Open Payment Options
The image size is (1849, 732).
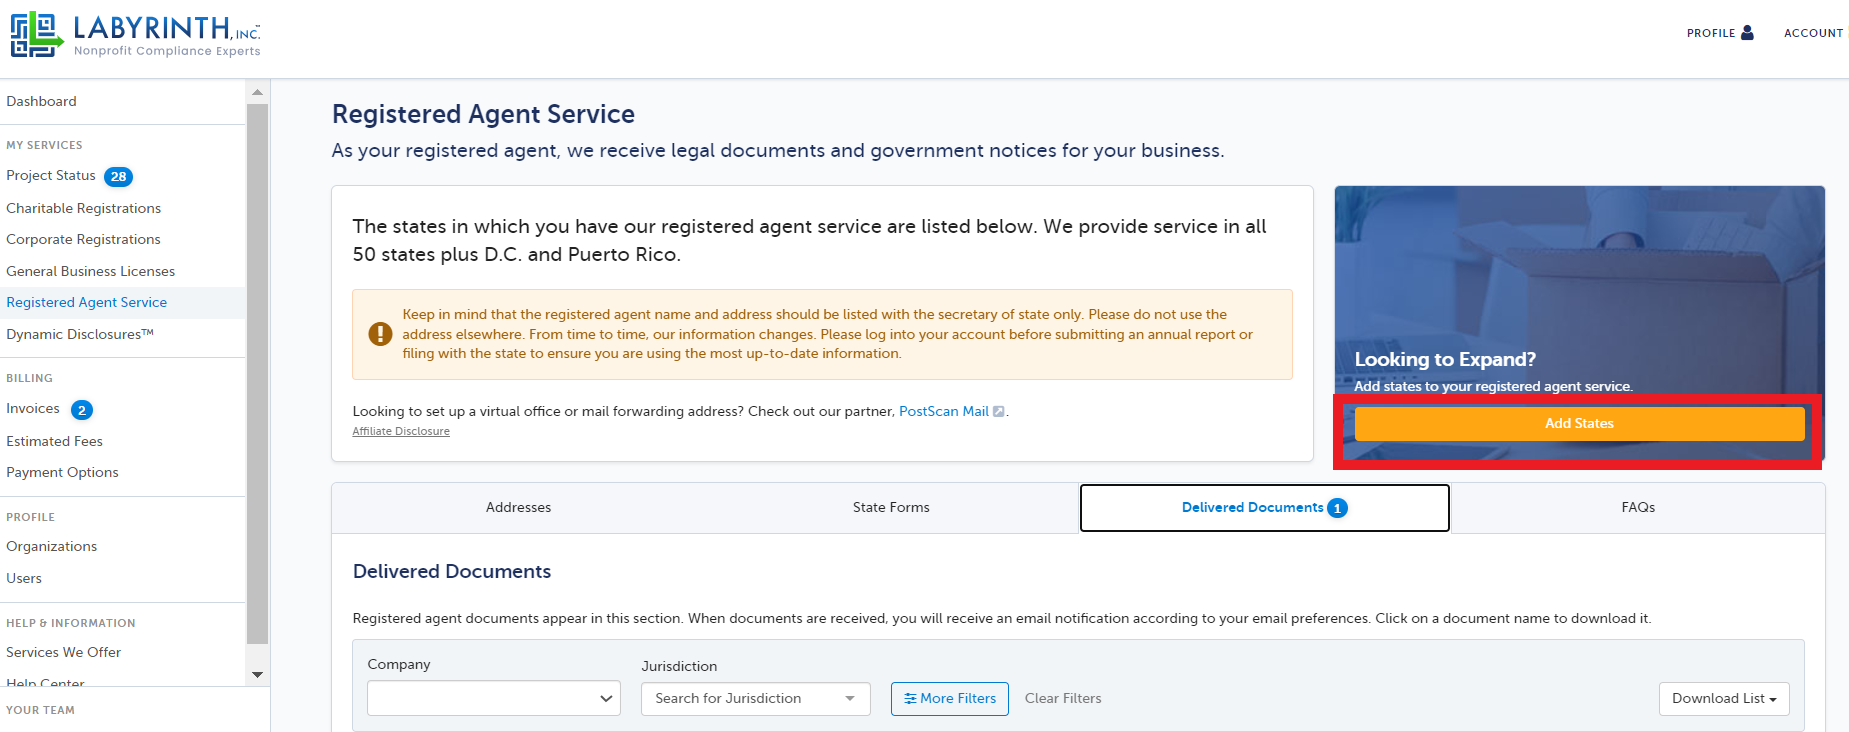tap(62, 473)
